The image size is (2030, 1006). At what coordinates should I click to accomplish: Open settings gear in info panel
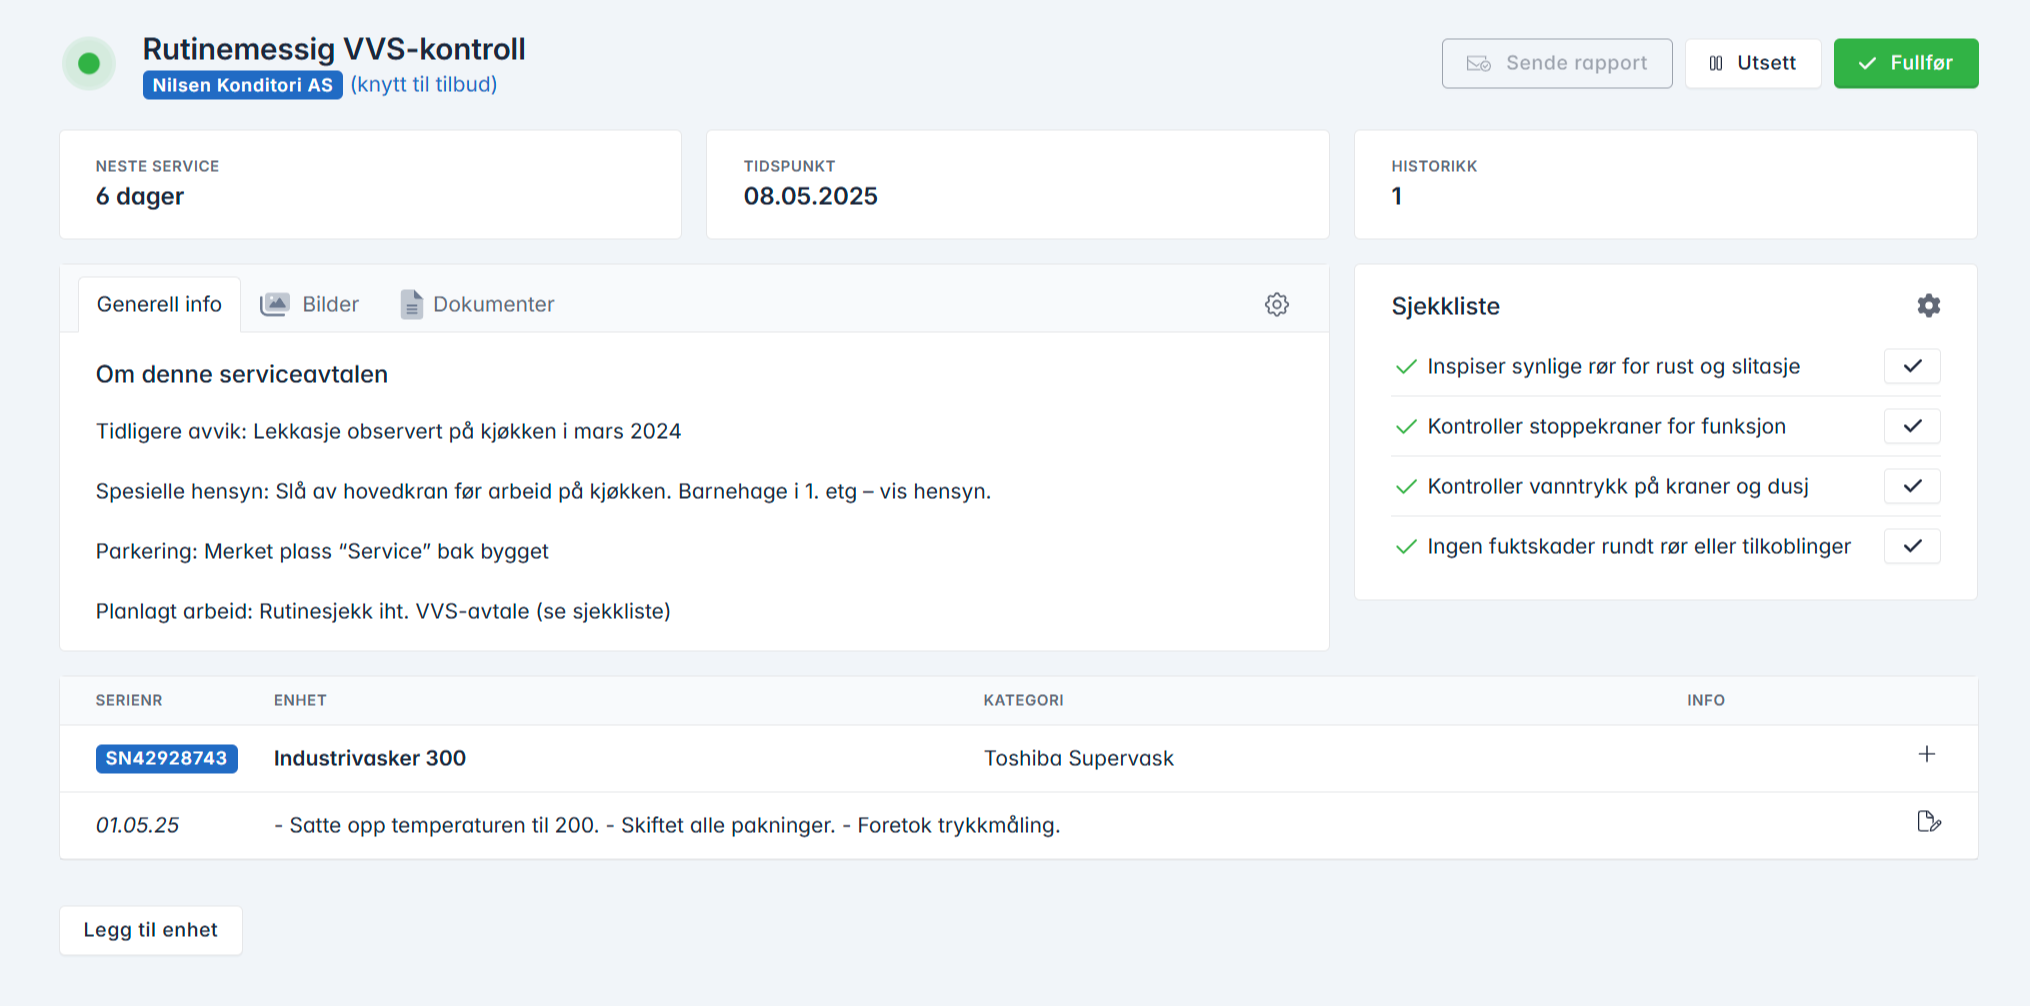1276,304
